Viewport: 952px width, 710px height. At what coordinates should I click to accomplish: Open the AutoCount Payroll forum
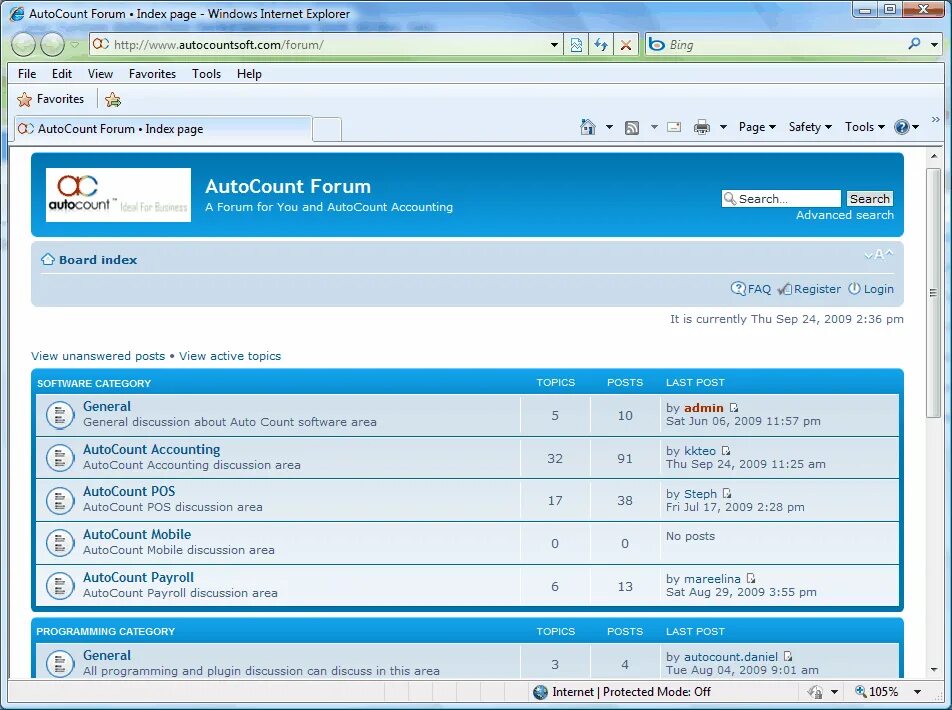pyautogui.click(x=138, y=578)
